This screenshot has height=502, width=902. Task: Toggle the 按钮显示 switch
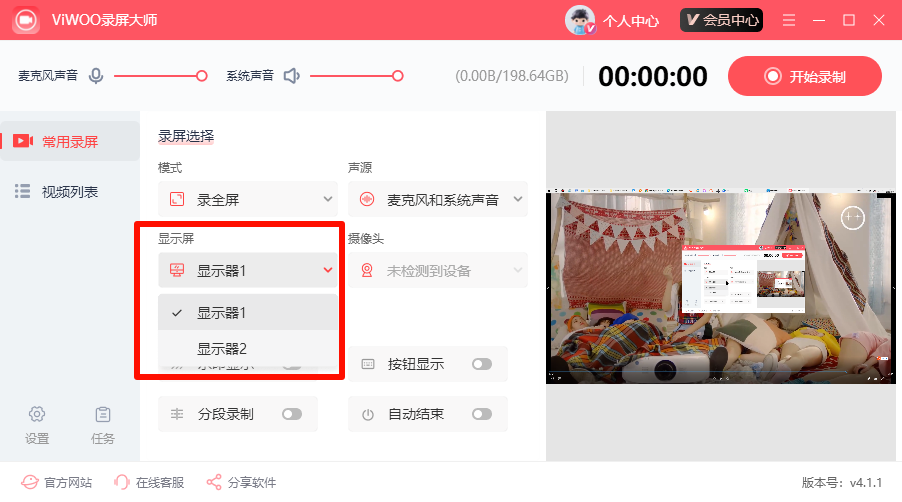(x=482, y=364)
